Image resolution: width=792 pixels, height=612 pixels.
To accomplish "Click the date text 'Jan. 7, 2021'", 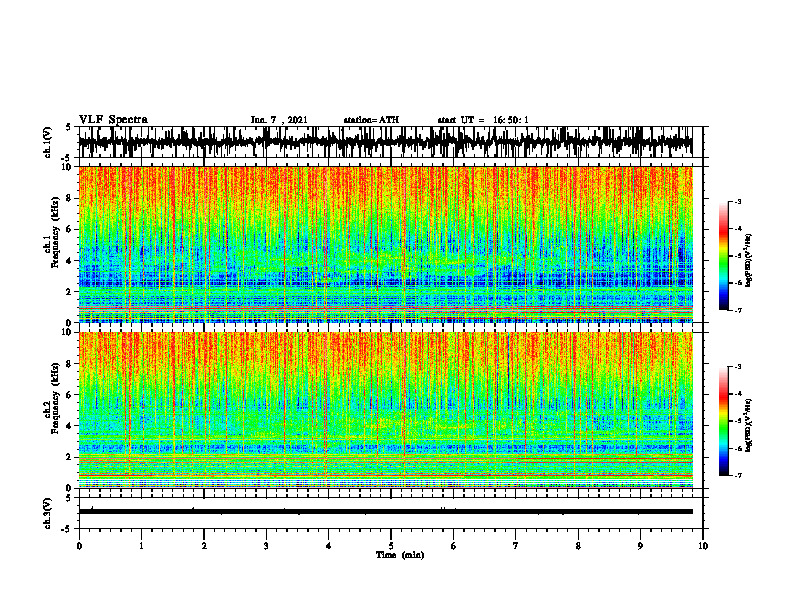I will [279, 120].
